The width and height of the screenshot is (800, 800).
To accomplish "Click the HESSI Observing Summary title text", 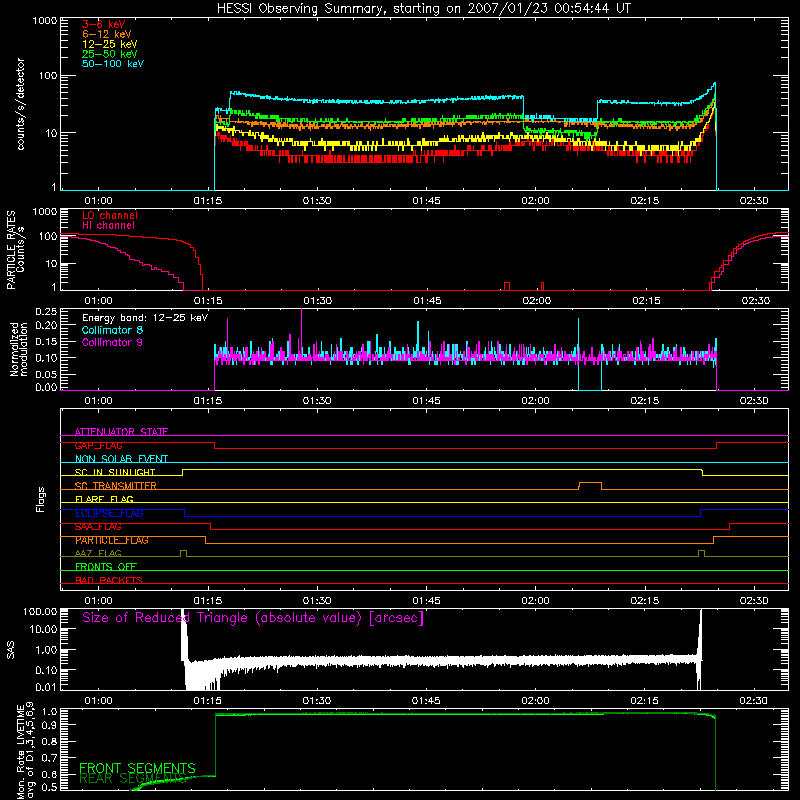I will (424, 9).
